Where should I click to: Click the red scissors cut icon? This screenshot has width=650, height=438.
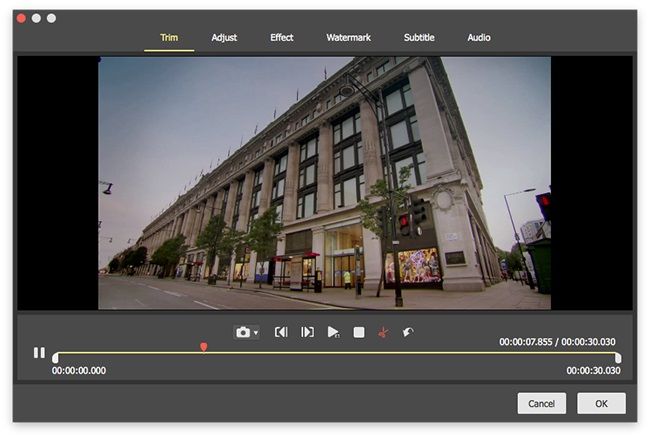[x=382, y=332]
